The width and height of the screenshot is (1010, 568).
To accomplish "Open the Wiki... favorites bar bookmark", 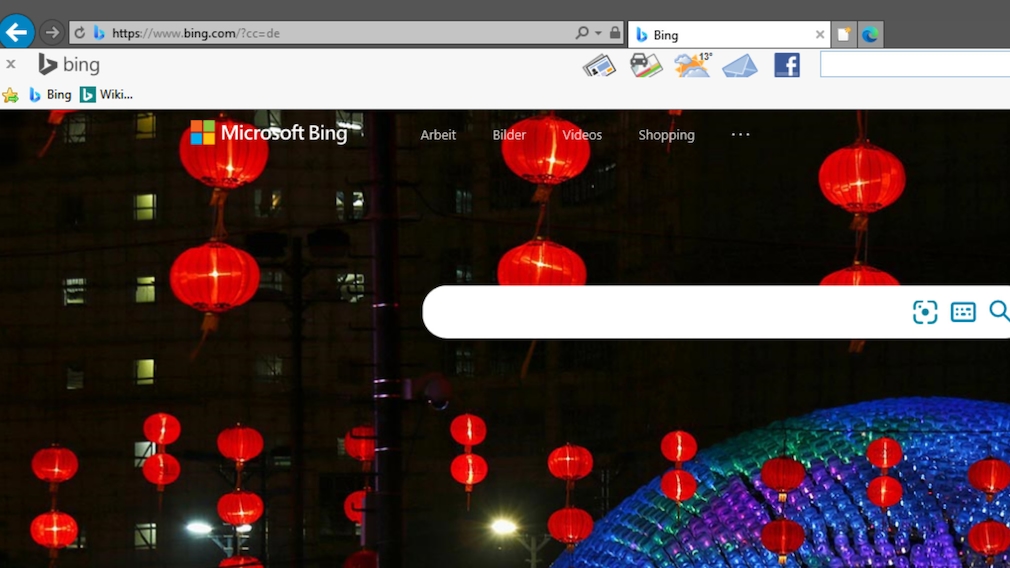I will pos(107,95).
